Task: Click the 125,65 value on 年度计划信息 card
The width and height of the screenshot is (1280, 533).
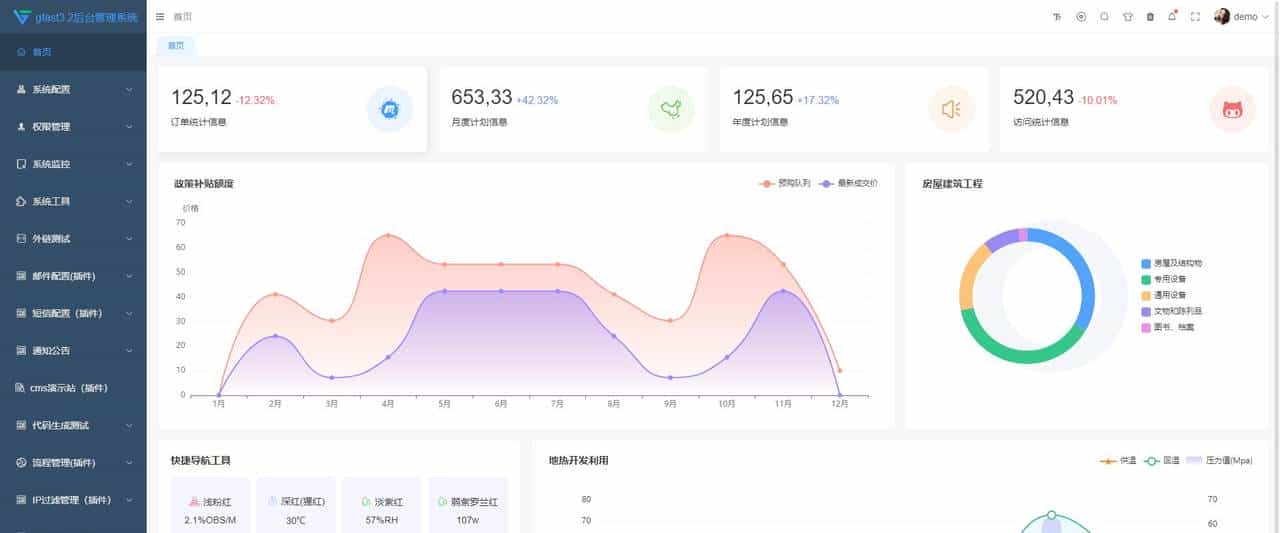Action: click(x=763, y=97)
